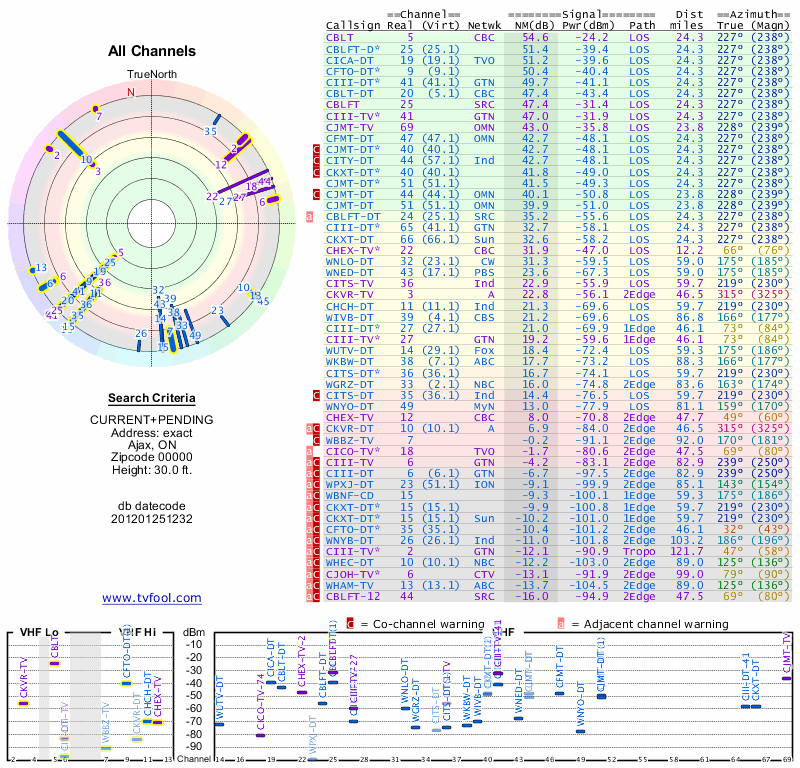Click the All Channels radar plot title
The height and width of the screenshot is (768, 800).
pos(152,51)
